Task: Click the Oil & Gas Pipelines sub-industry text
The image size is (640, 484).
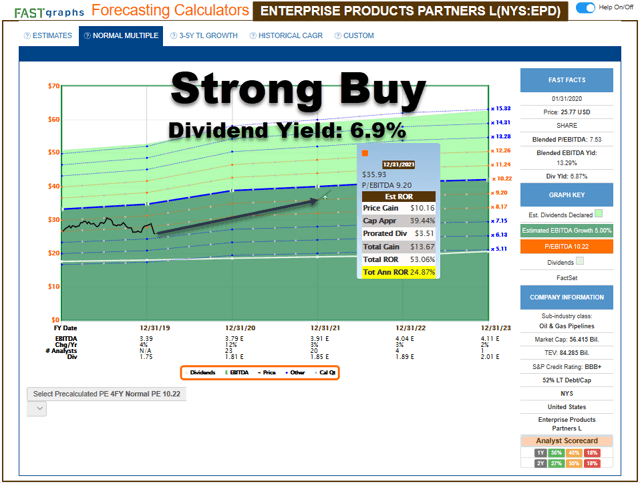Action: click(x=567, y=326)
